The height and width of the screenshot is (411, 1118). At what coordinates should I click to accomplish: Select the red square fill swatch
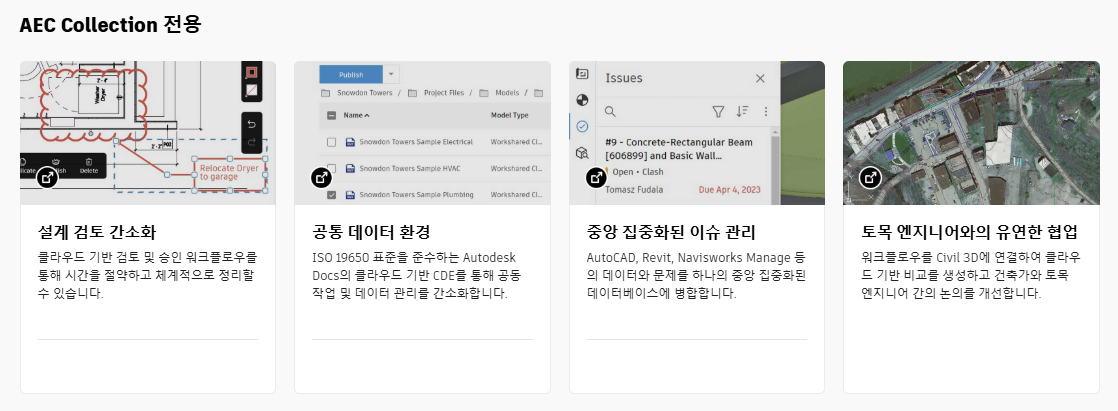pyautogui.click(x=252, y=73)
